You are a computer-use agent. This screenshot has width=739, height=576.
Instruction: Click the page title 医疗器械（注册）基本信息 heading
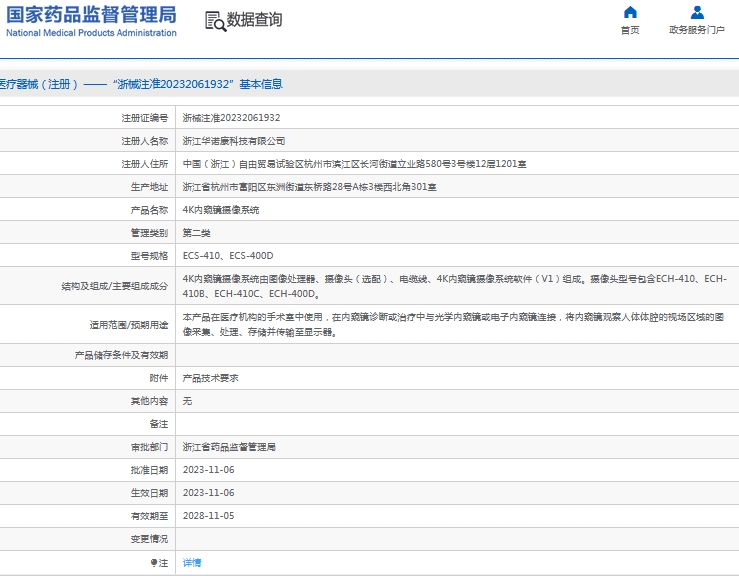click(141, 84)
